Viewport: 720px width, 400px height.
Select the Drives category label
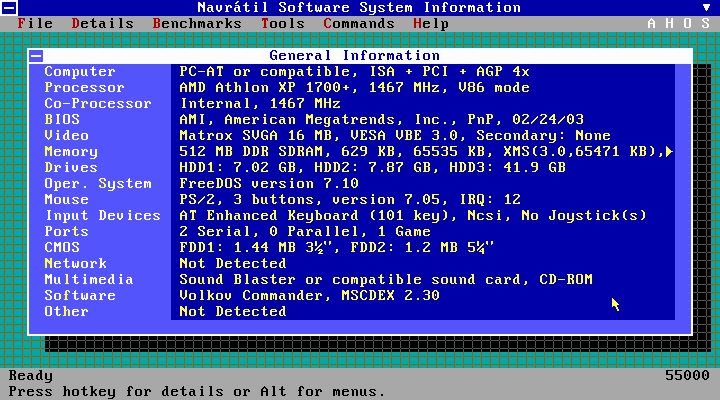tap(71, 168)
